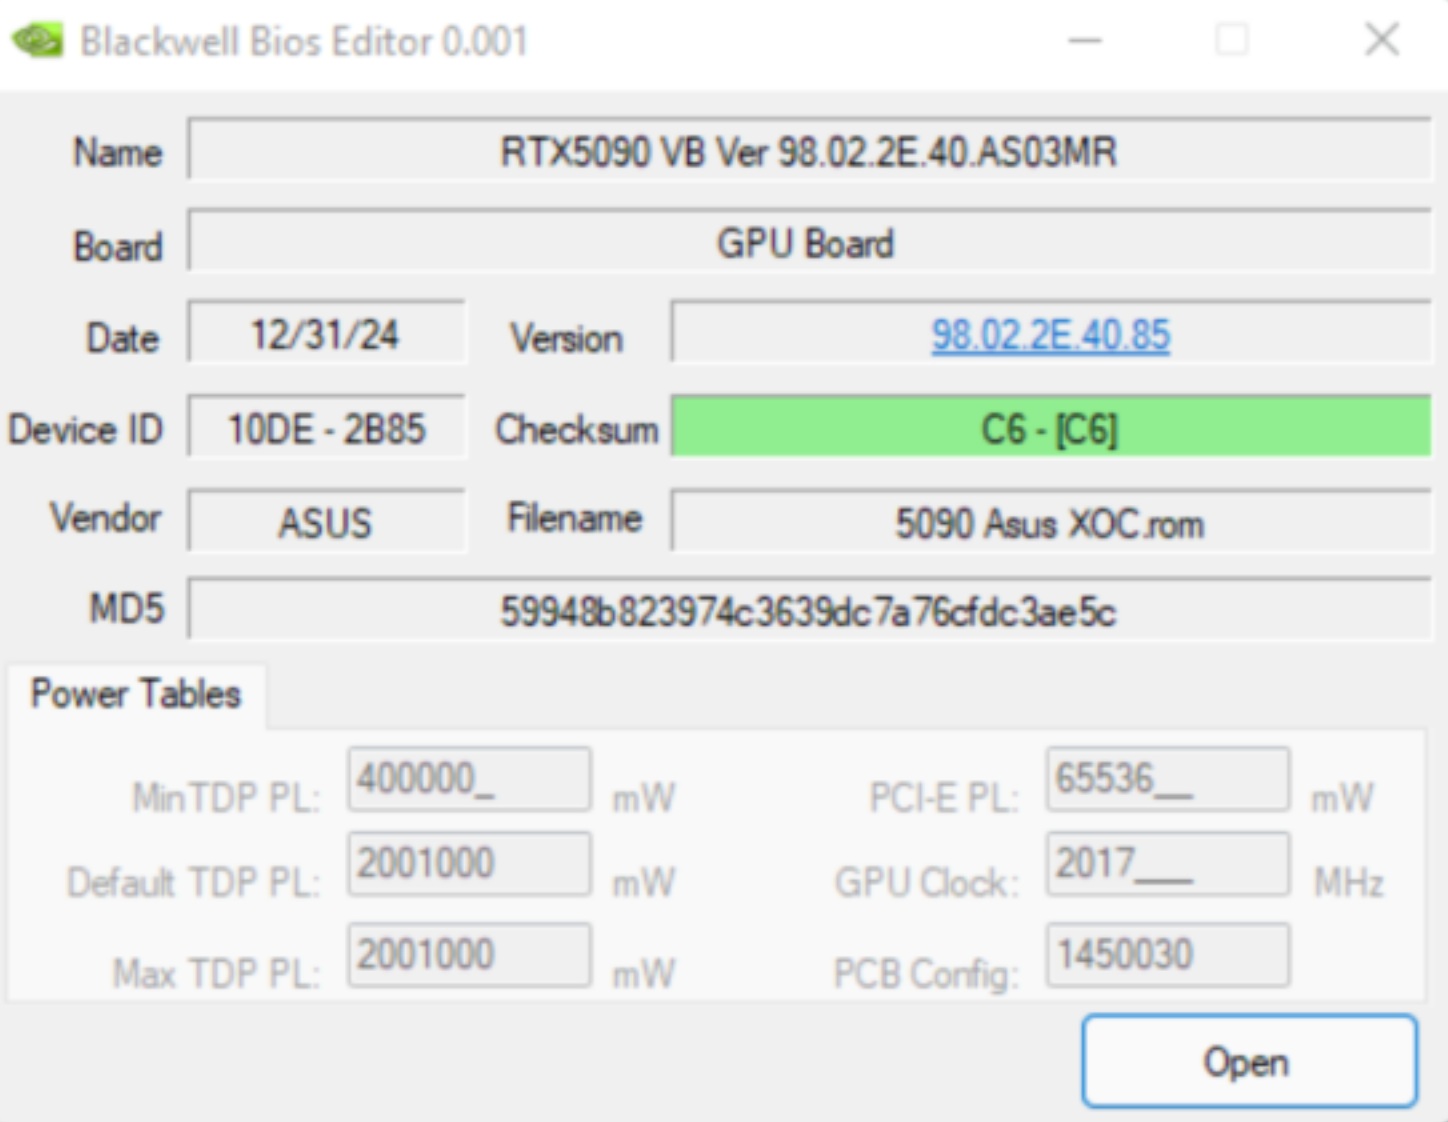Click the GPU Clock value 2017

coord(1167,863)
